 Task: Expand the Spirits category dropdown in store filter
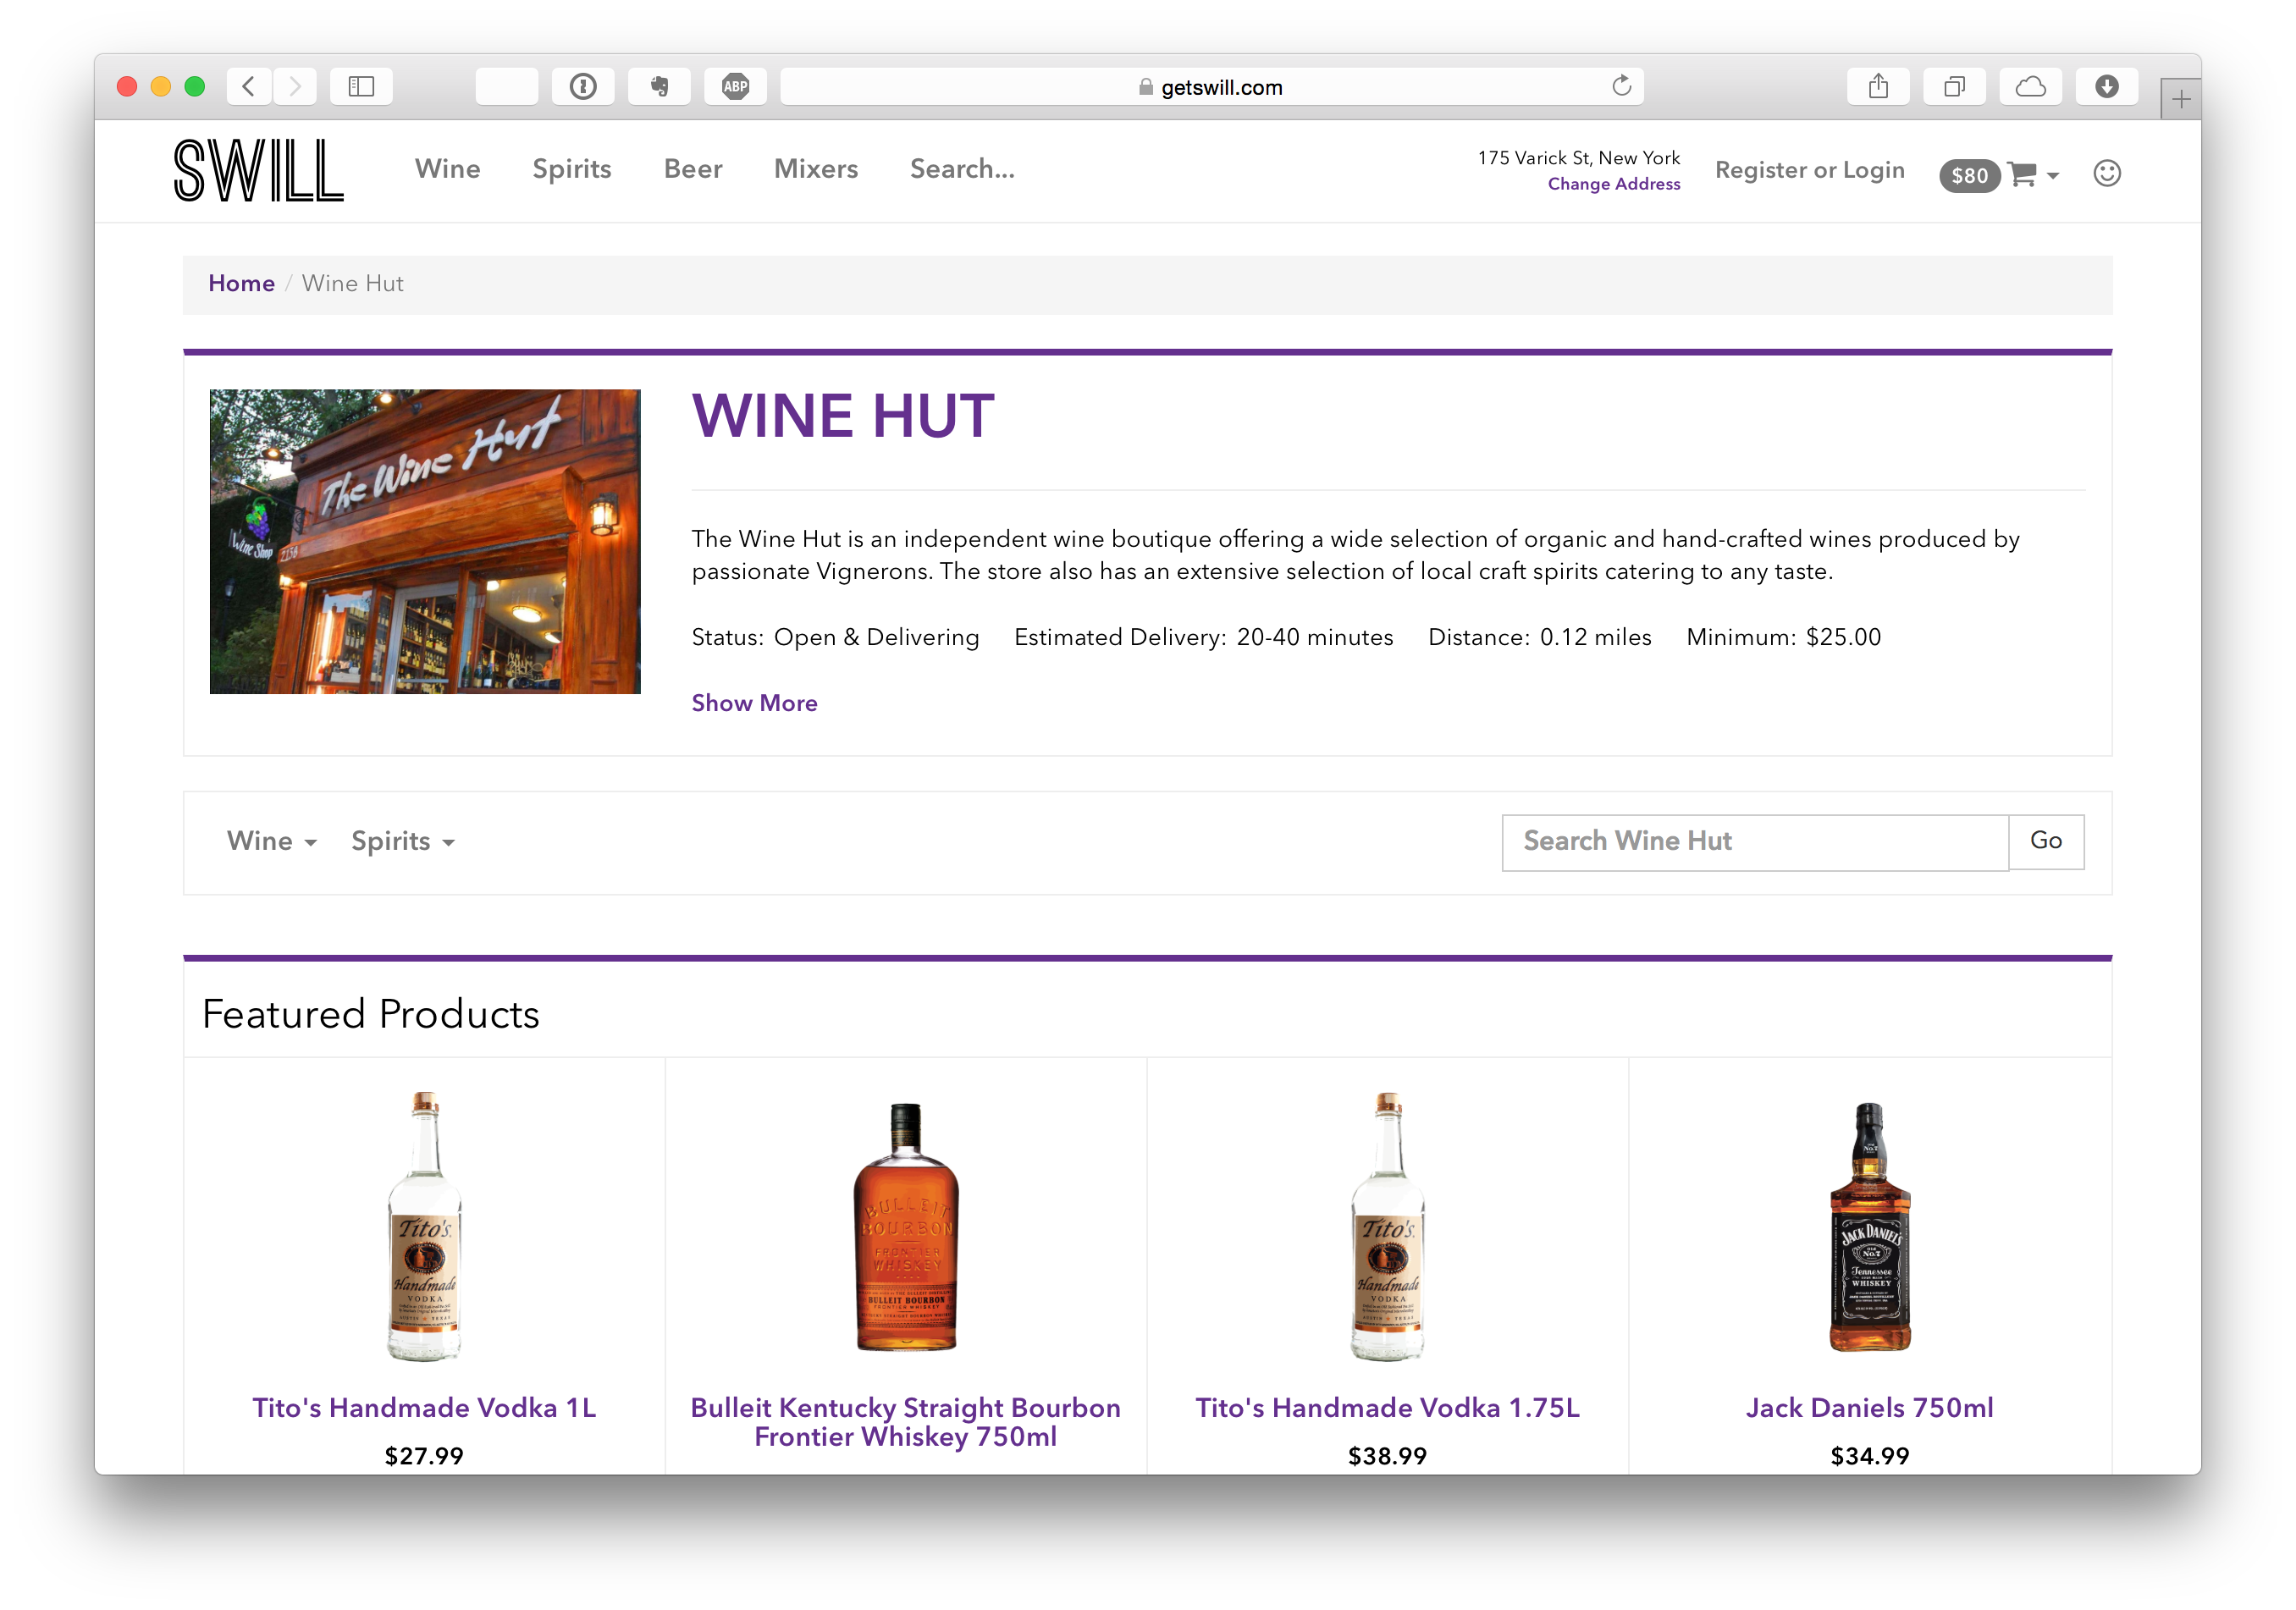402,841
